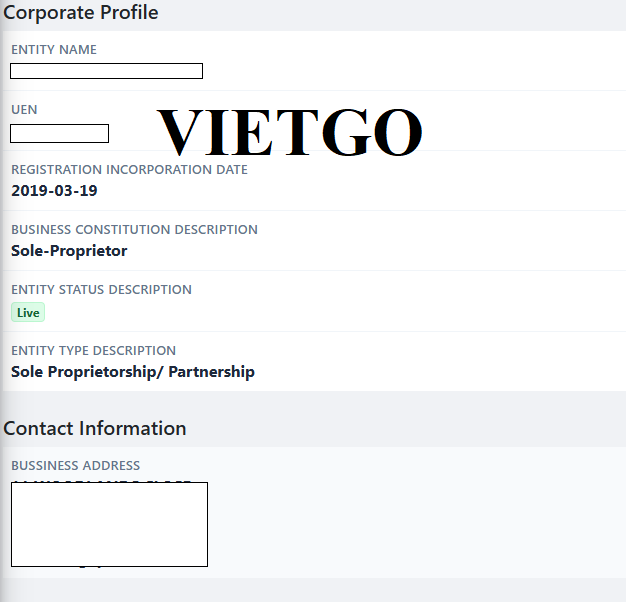This screenshot has height=602, width=626.
Task: Click the BUSSINESS ADDRESS field label
Action: coord(75,466)
